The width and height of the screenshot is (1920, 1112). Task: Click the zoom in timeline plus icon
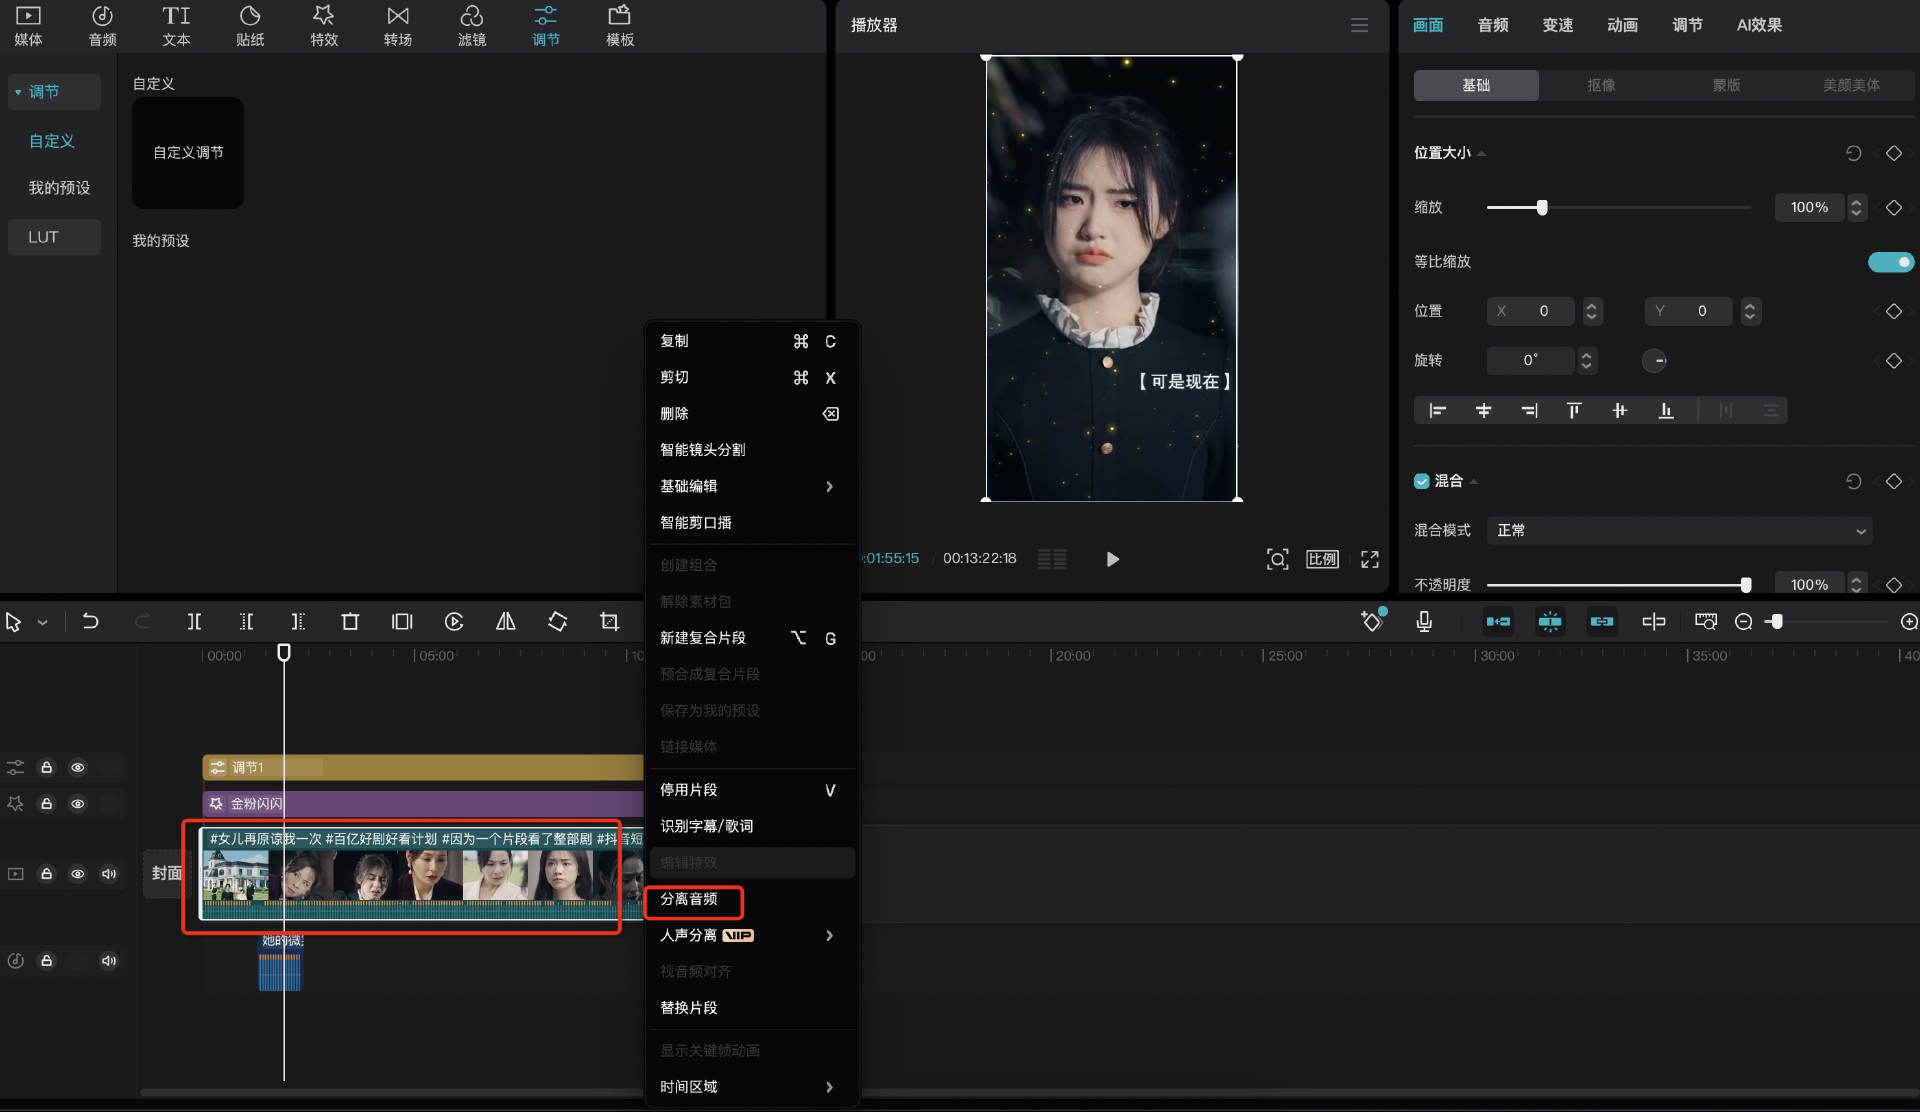coord(1909,622)
